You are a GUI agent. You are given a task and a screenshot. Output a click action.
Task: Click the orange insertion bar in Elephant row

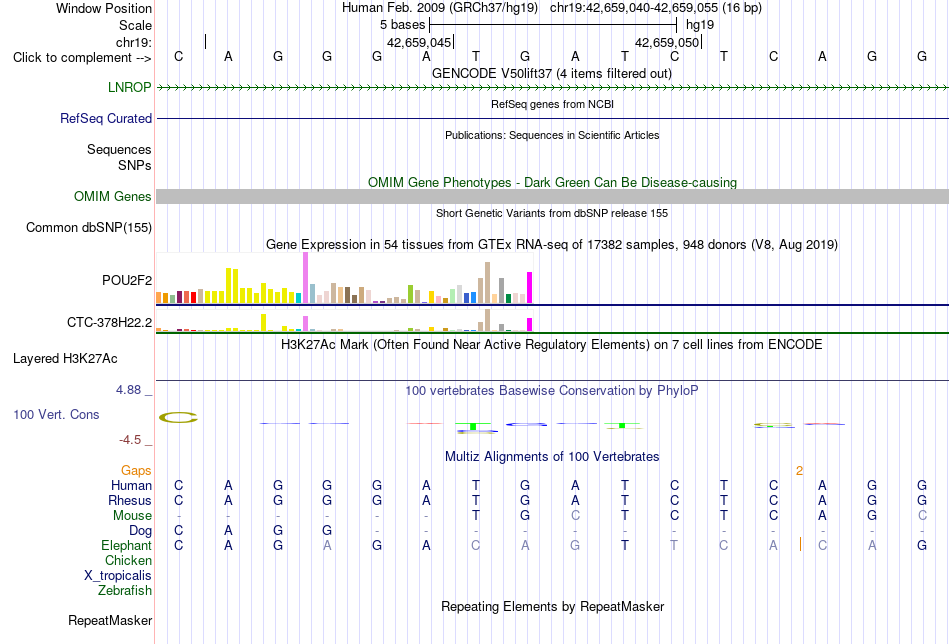[x=800, y=544]
